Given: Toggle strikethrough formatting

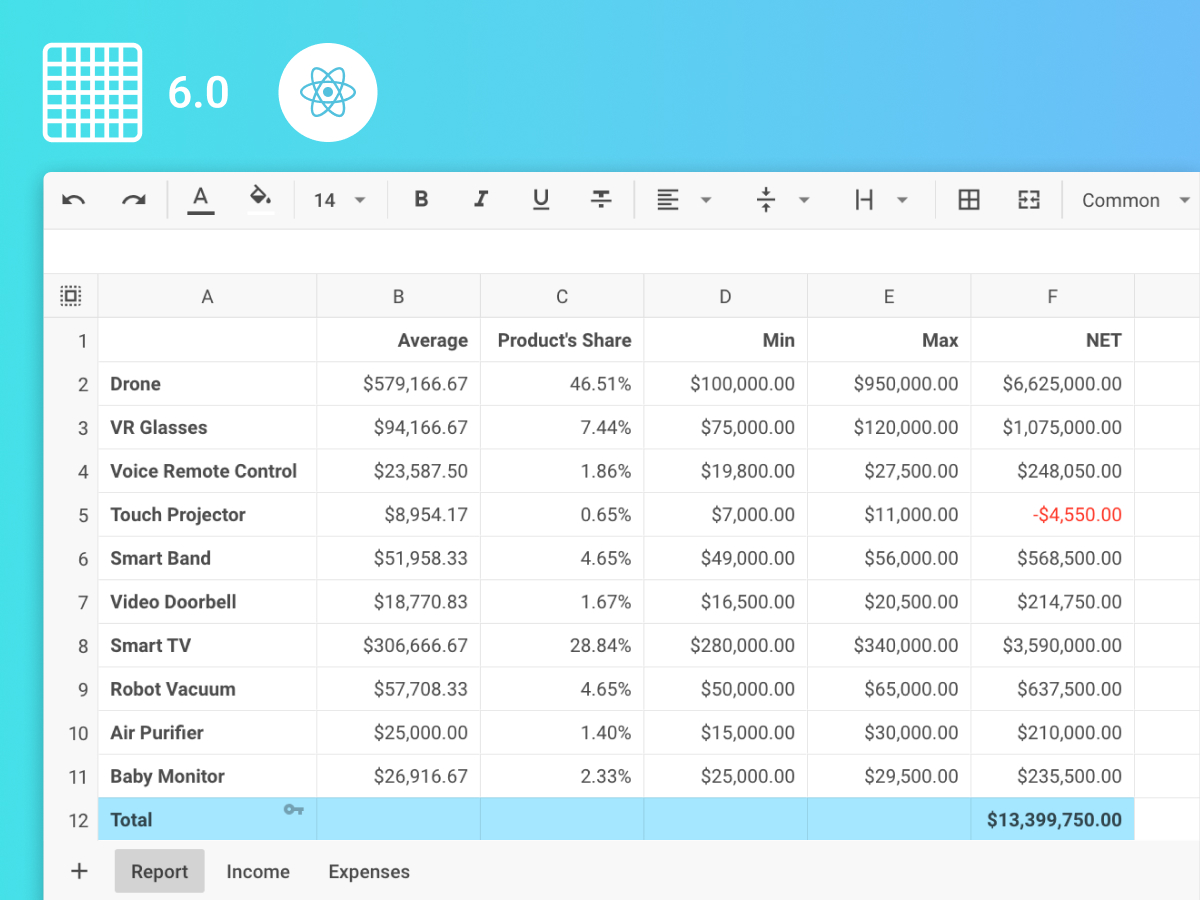Looking at the screenshot, I should click(601, 199).
